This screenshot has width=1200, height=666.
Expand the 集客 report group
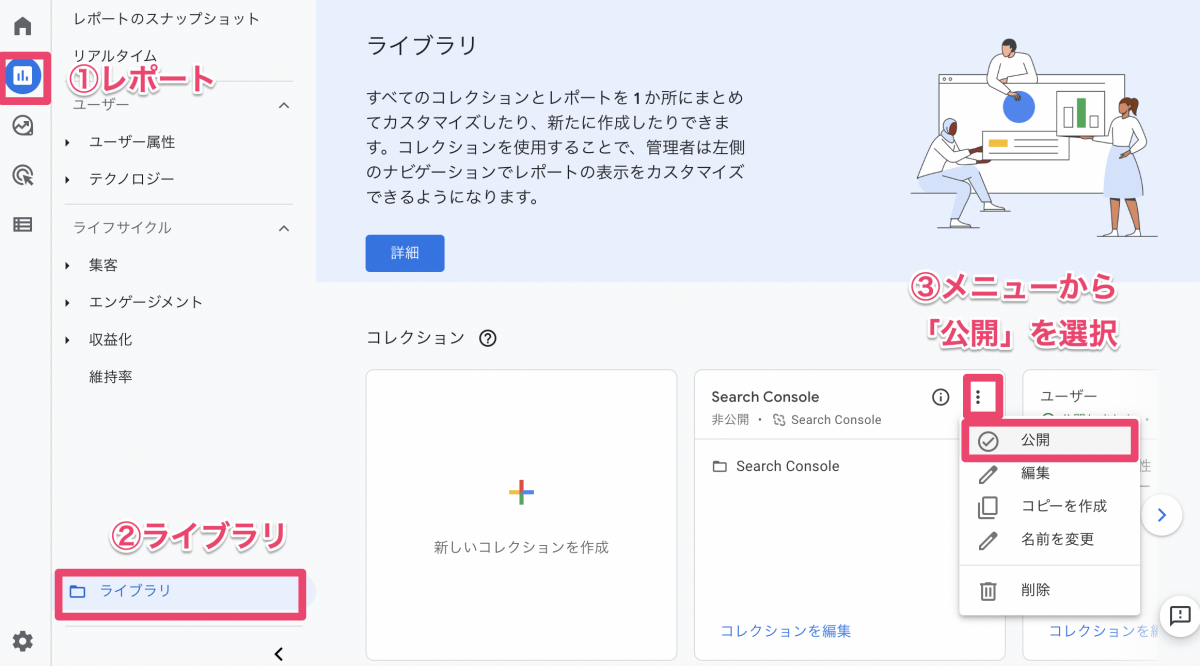point(103,265)
